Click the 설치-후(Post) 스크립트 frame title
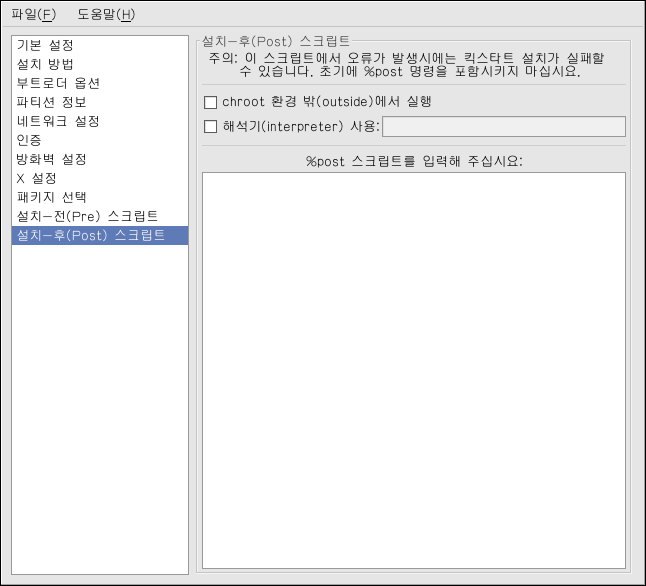Viewport: 646px width, 586px height. tap(276, 41)
